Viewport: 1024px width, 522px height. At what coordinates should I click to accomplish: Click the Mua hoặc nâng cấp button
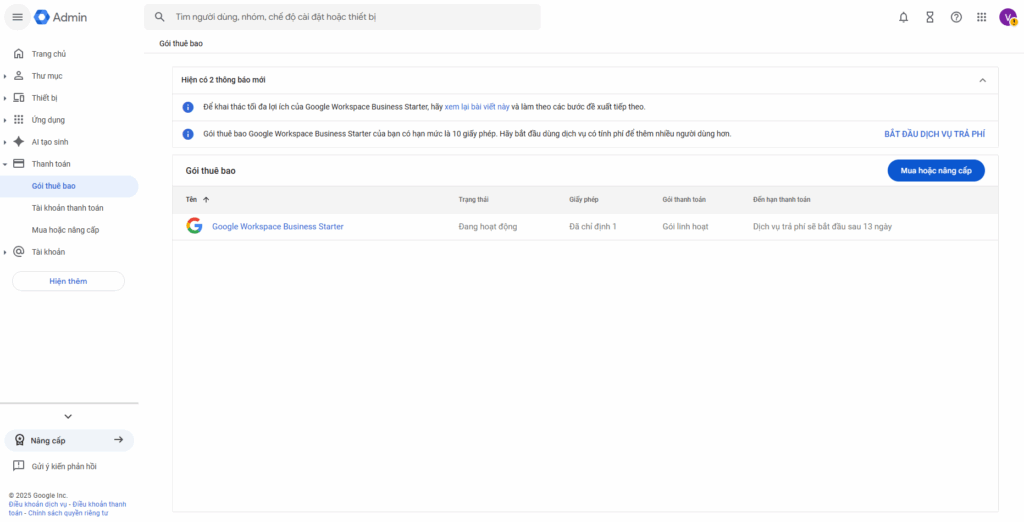[x=935, y=171]
